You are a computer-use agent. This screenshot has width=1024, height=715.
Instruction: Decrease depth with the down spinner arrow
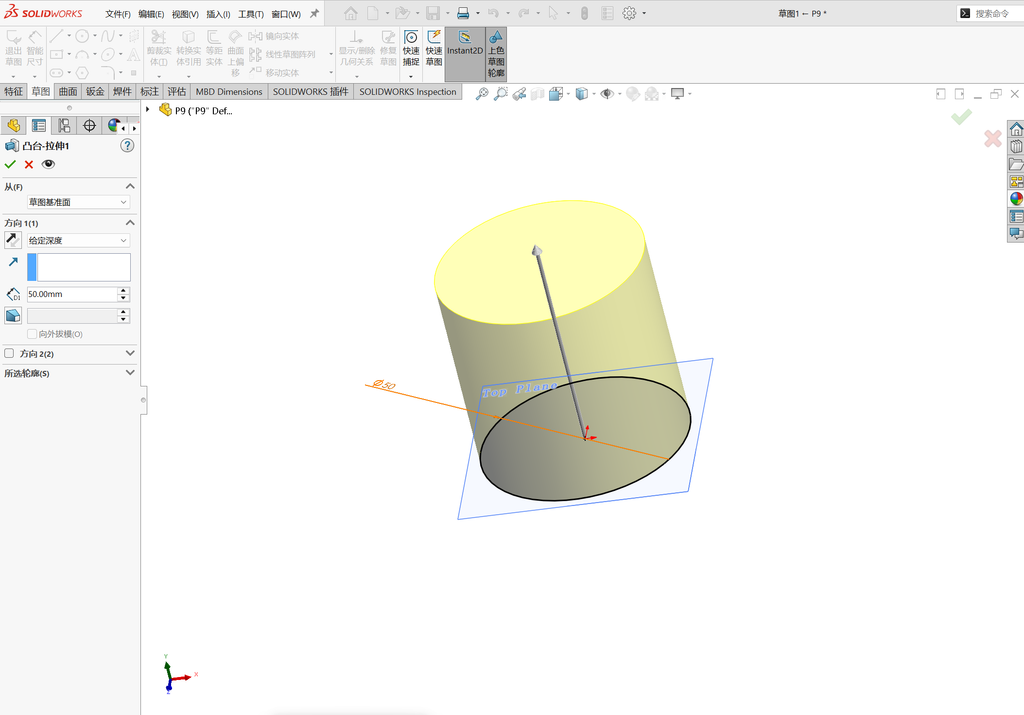(x=123, y=298)
